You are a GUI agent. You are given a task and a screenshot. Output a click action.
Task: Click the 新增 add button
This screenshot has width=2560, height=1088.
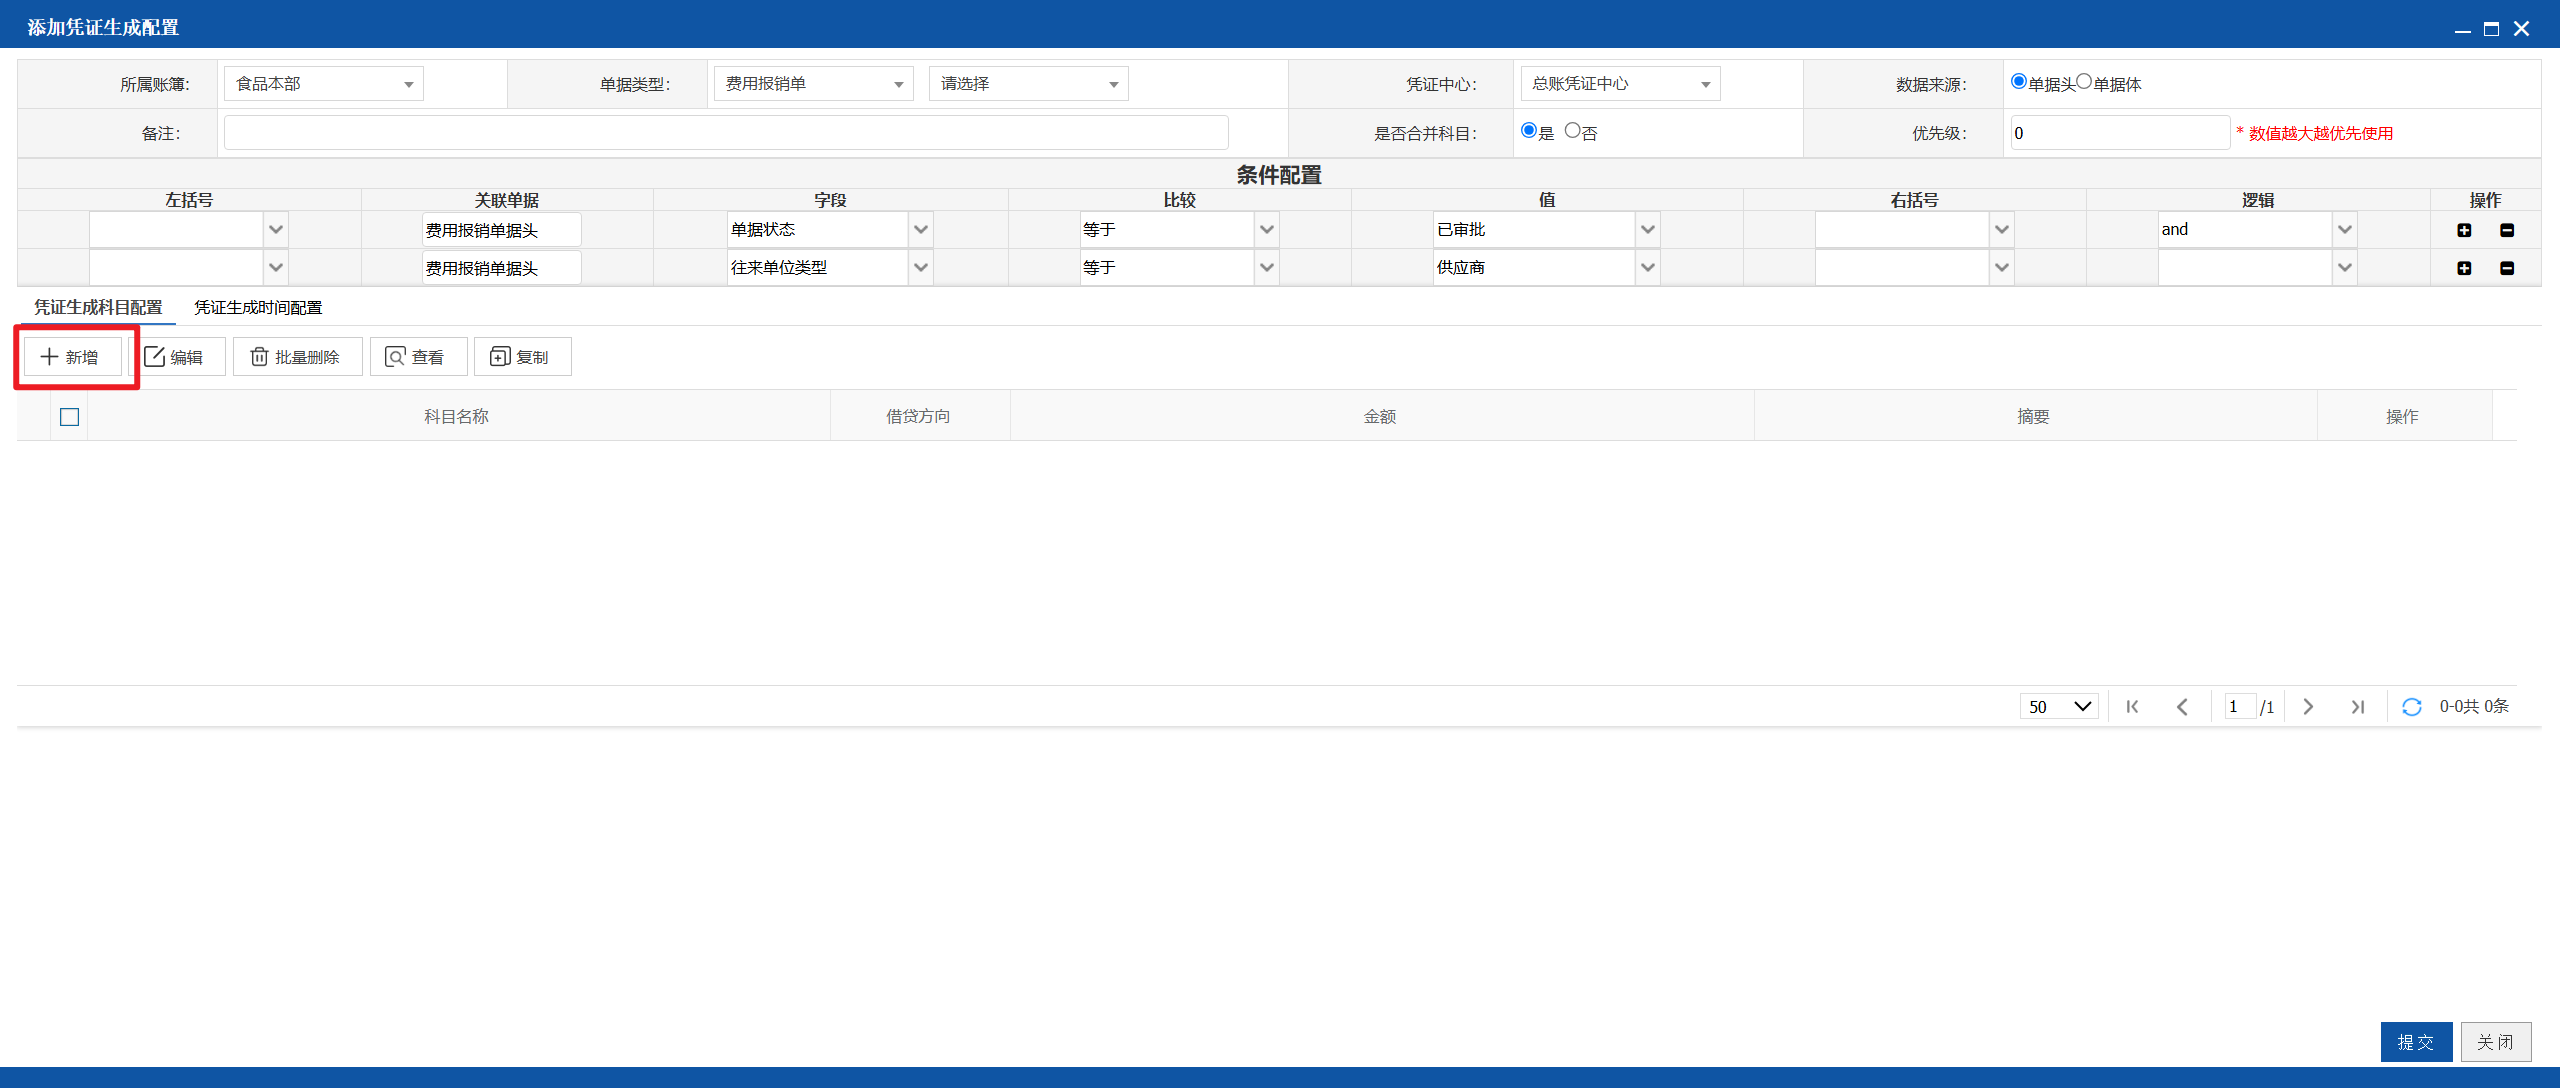(73, 357)
